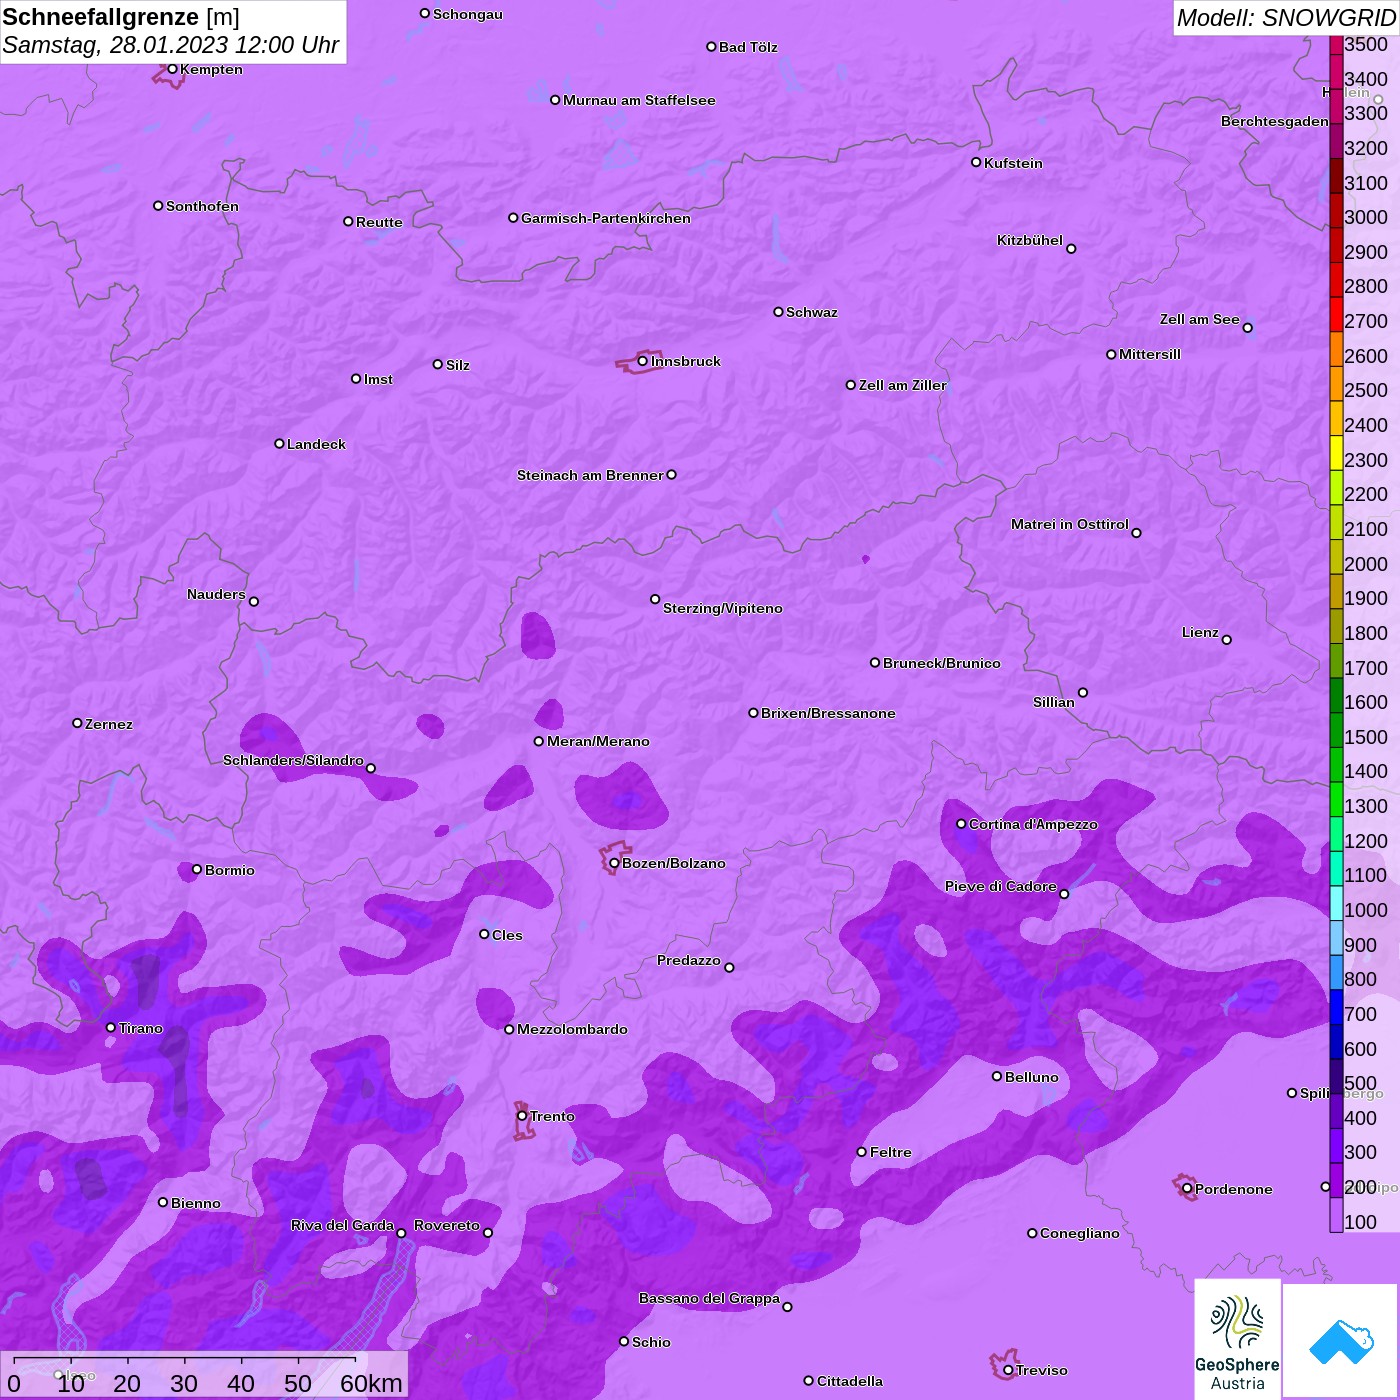Click the 'Reutte' map label
The image size is (1400, 1400).
click(x=379, y=222)
